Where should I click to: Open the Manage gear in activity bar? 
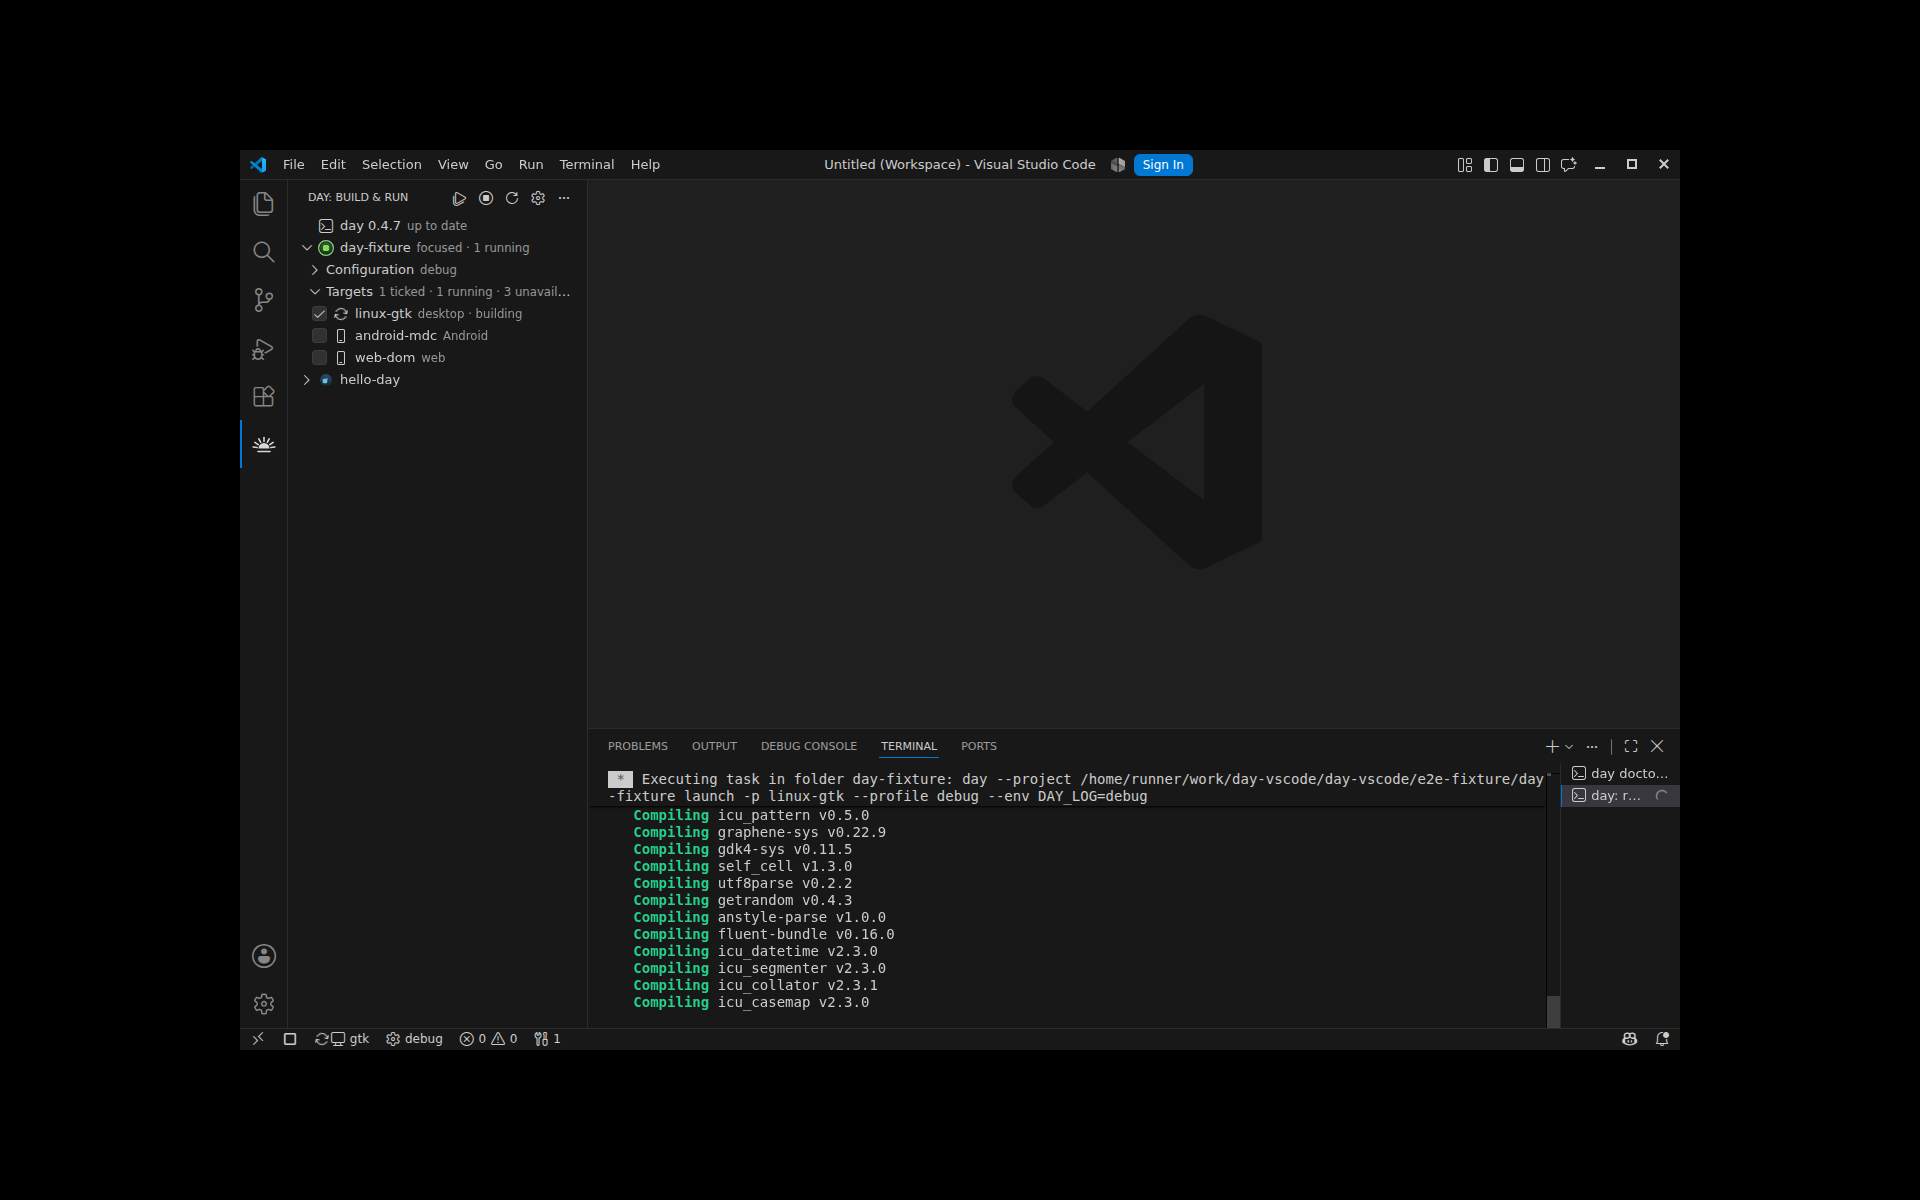(x=264, y=1004)
